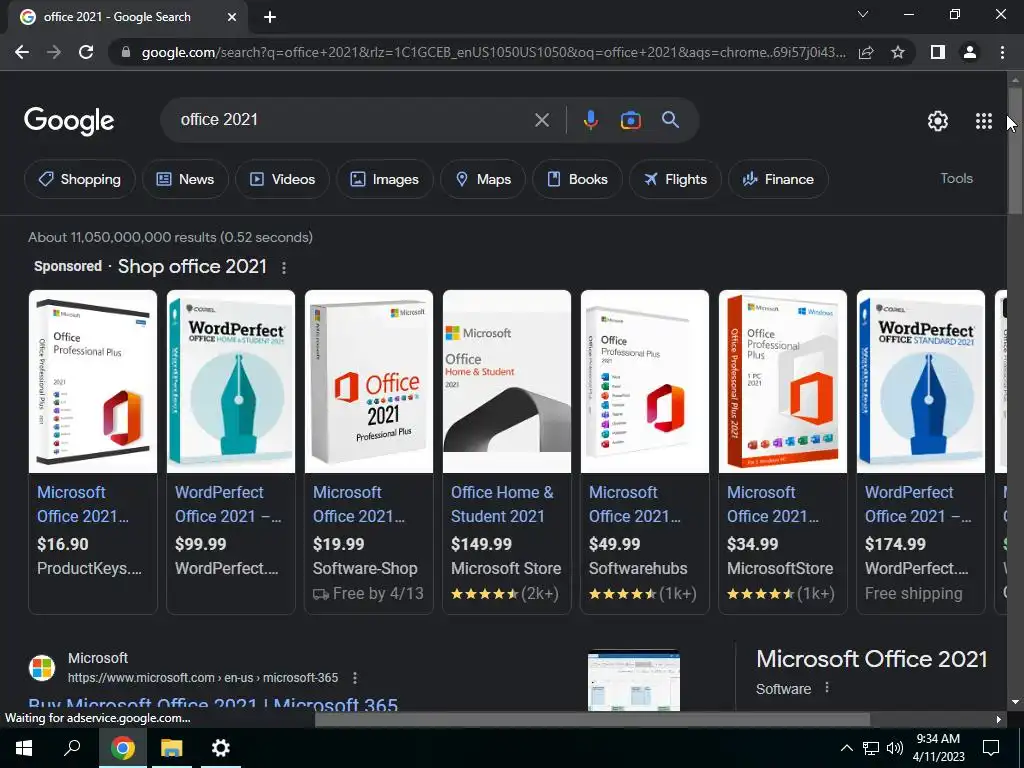Image resolution: width=1024 pixels, height=768 pixels.
Task: Open the WordPerfect Office Standard 2021 image
Action: [921, 381]
